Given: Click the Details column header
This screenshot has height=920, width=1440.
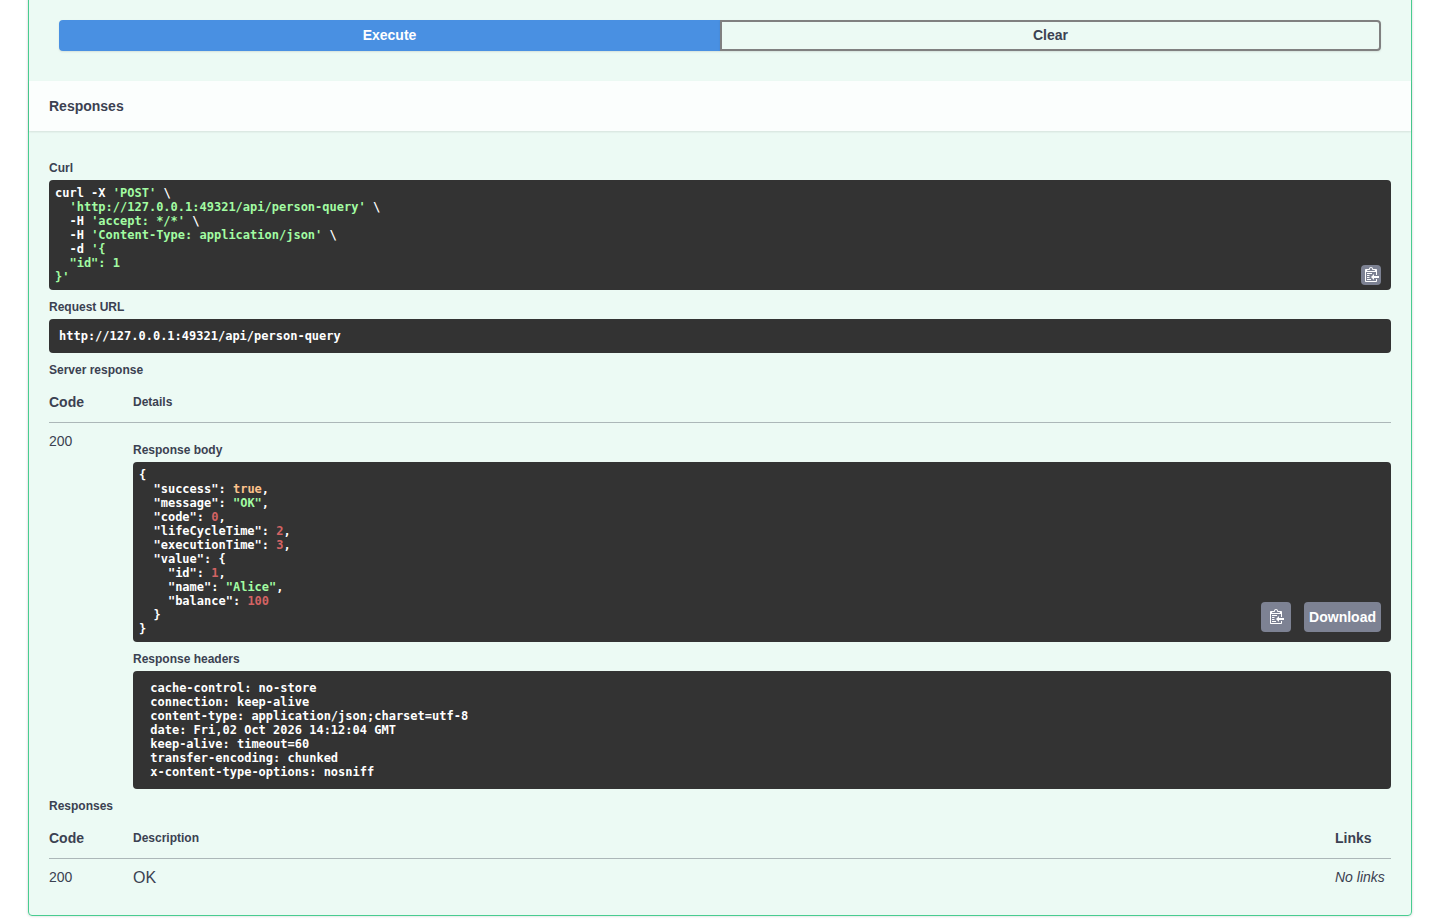Looking at the screenshot, I should [153, 402].
